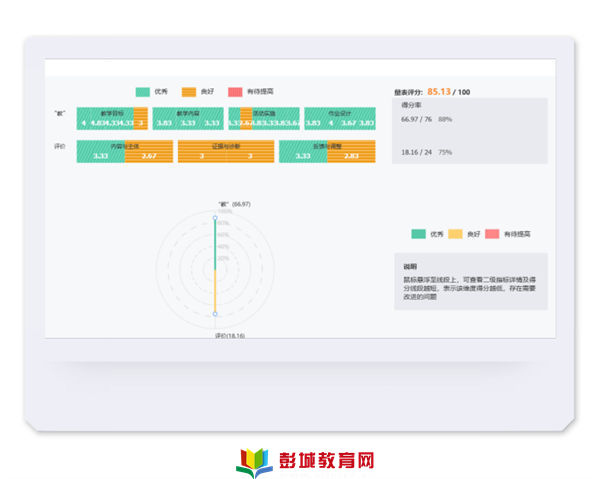Select the 教学目标 bar segment
Viewport: 600px width, 479px height.
112,119
